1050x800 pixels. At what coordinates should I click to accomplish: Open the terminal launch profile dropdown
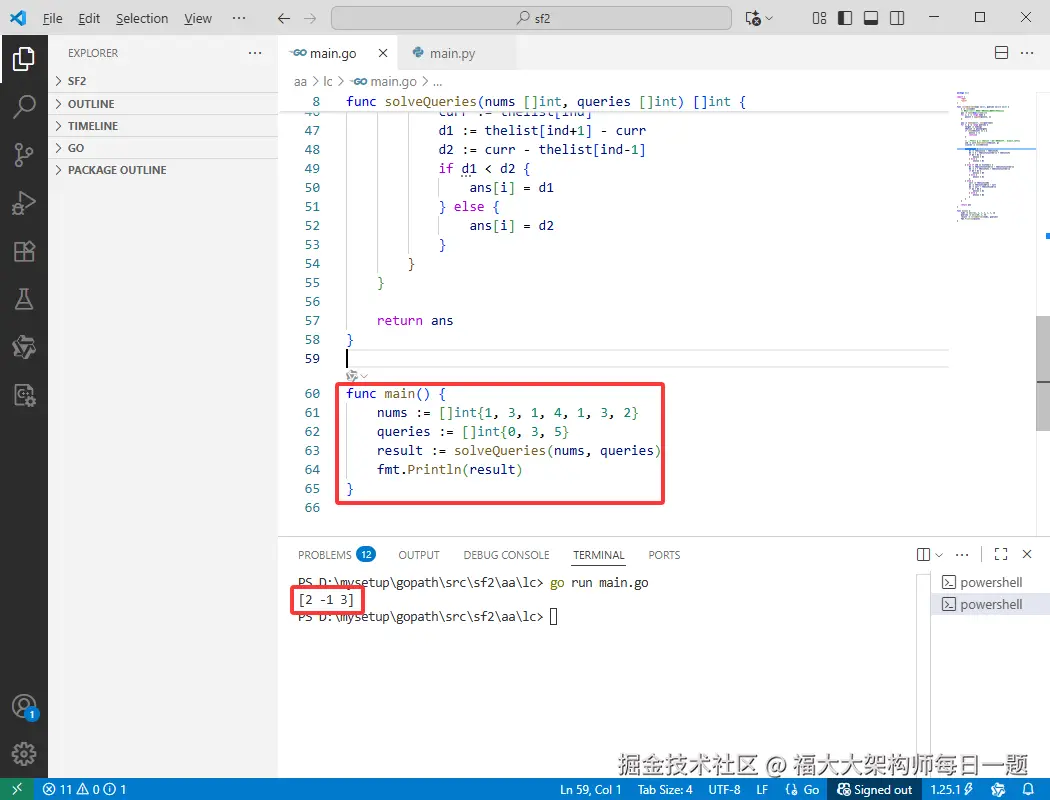click(939, 554)
